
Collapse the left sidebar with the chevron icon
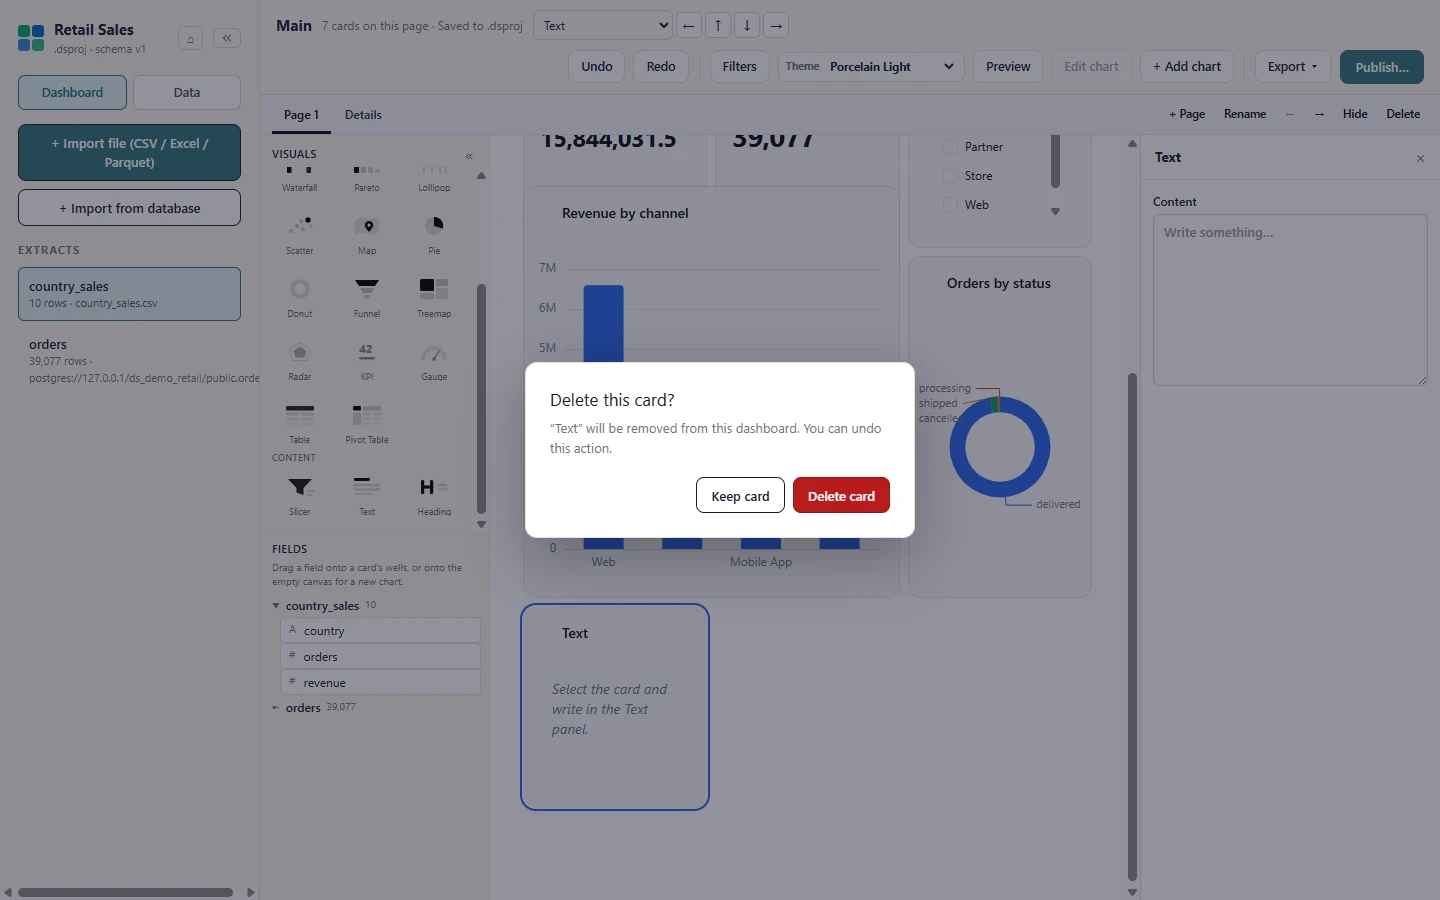[227, 38]
